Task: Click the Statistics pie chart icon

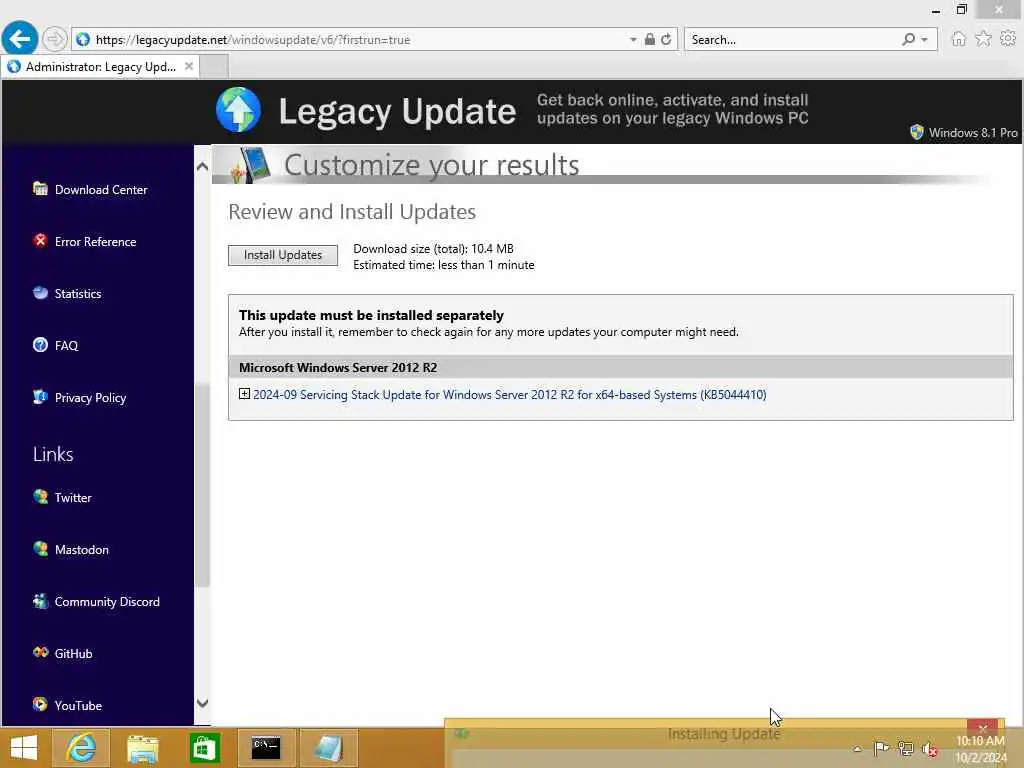Action: pyautogui.click(x=40, y=293)
